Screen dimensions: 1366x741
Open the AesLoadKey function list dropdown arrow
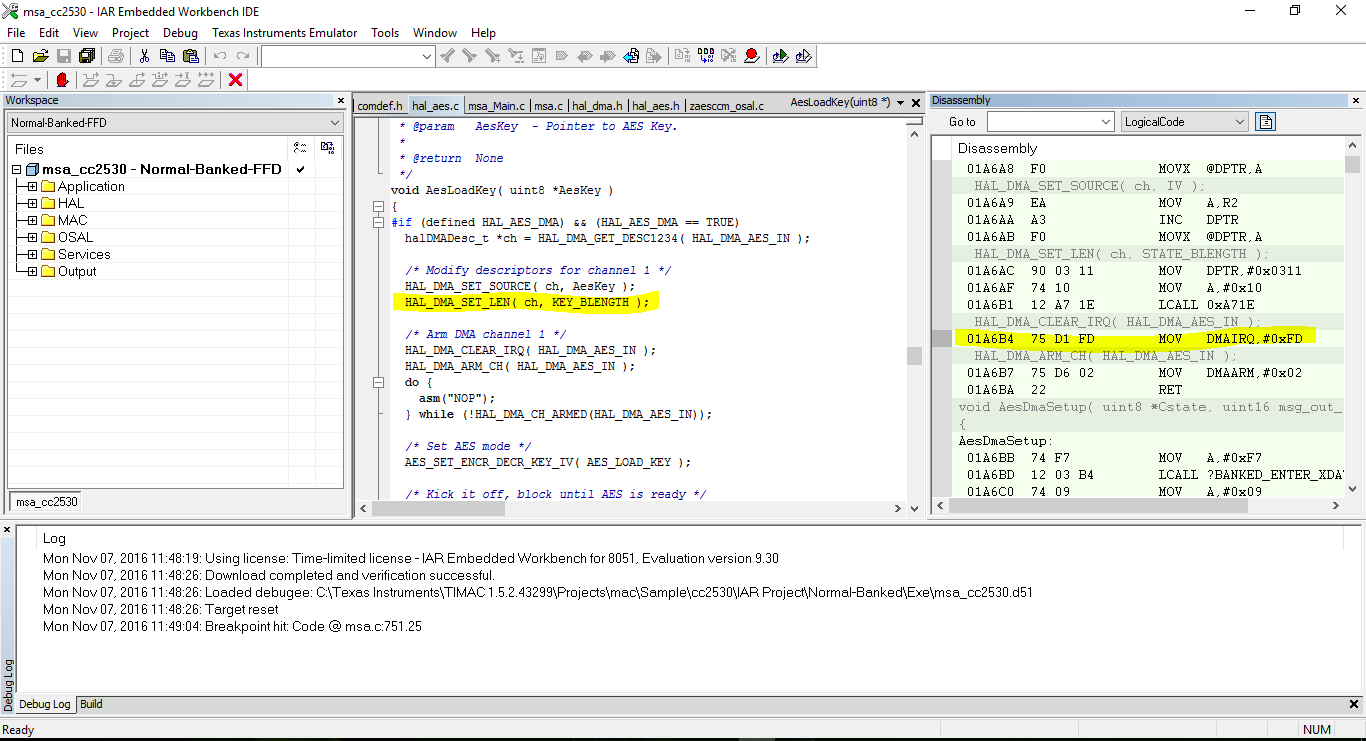click(x=901, y=103)
